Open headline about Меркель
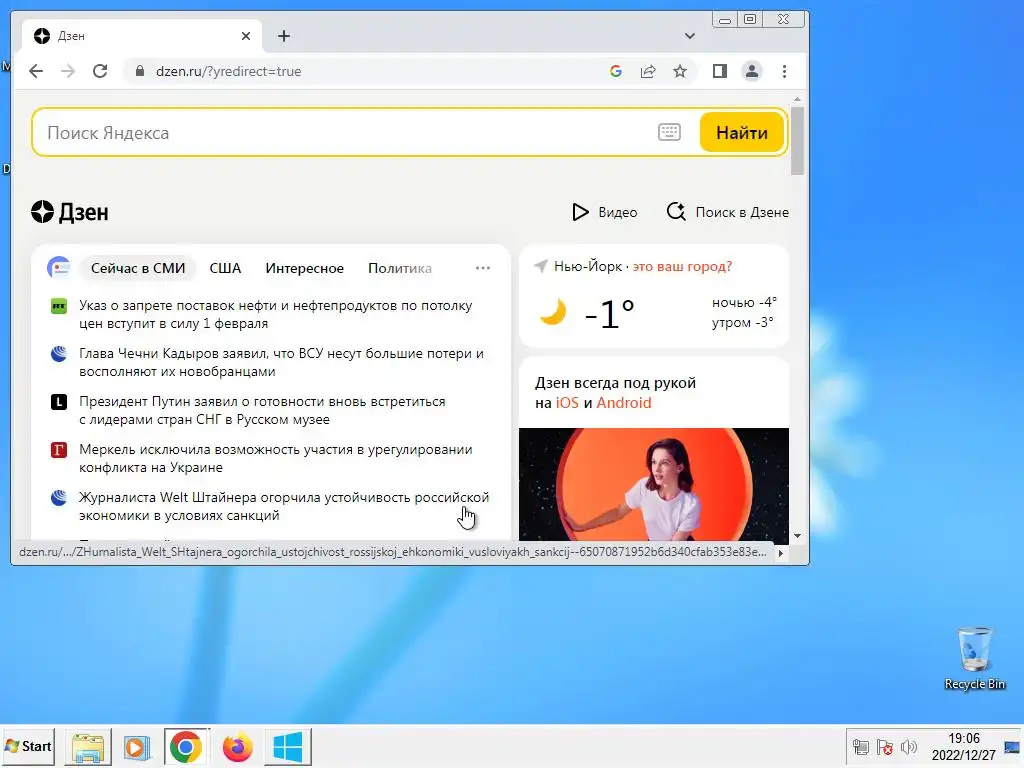The image size is (1024, 768). coord(276,458)
